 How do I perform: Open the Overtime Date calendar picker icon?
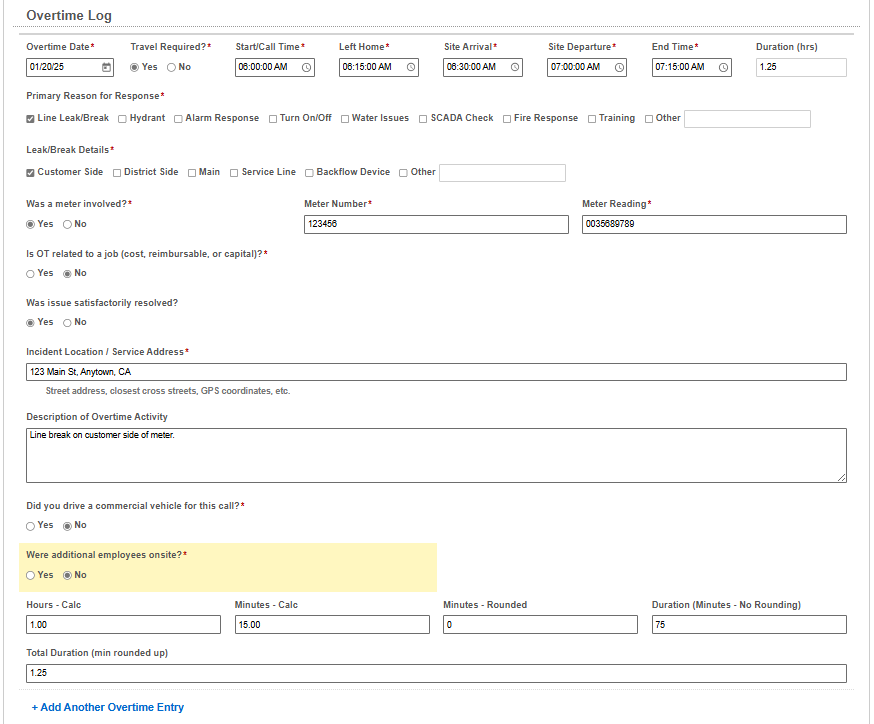click(x=107, y=68)
